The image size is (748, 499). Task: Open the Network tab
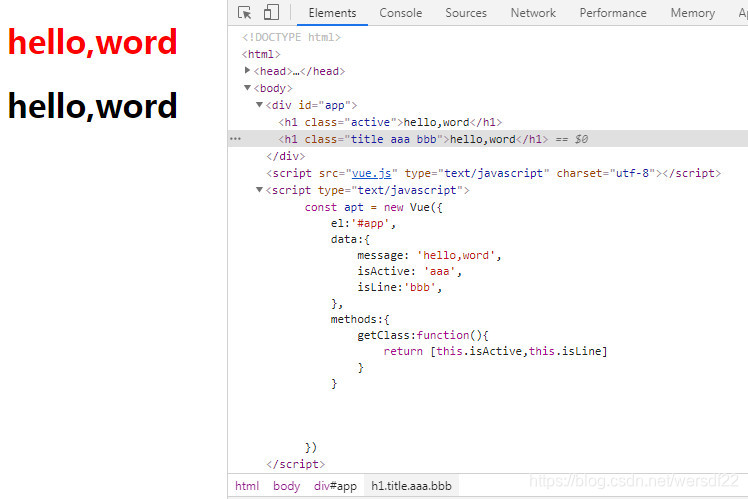pos(533,13)
